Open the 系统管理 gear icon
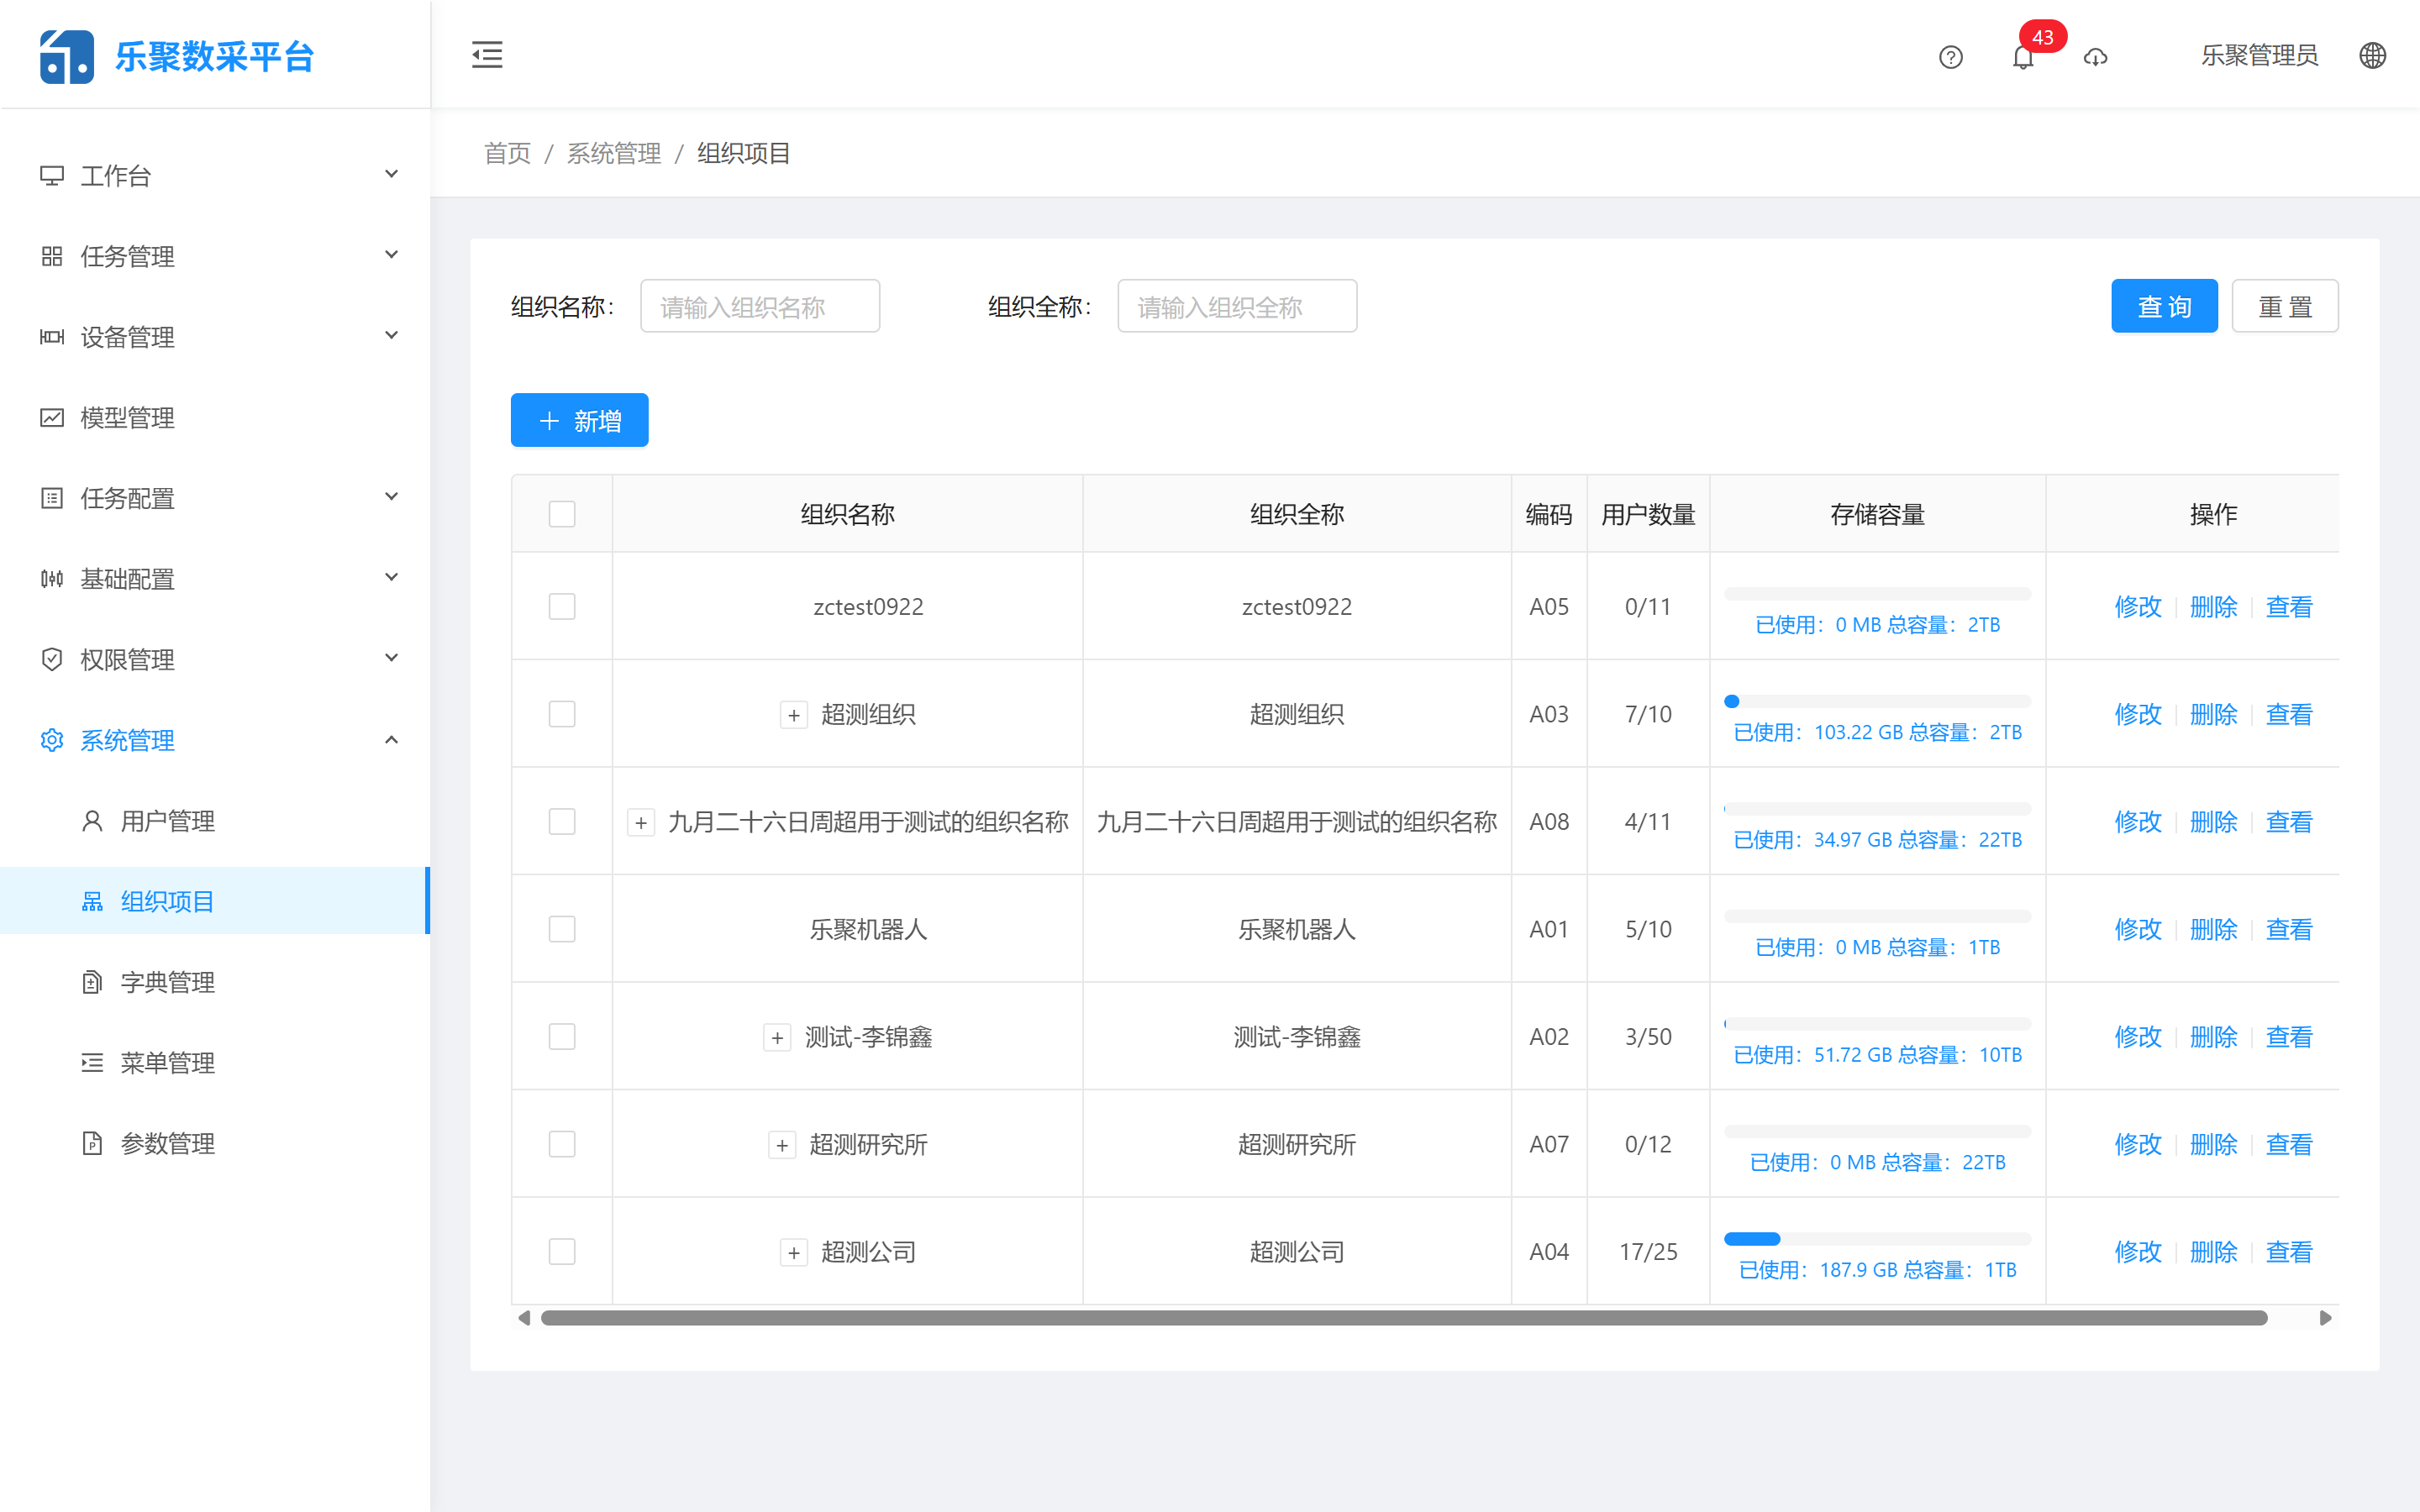This screenshot has height=1512, width=2420. tap(52, 740)
